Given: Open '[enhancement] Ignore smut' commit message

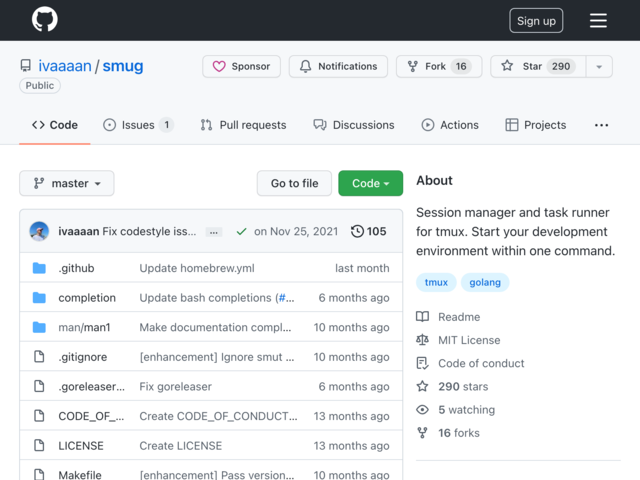Looking at the screenshot, I should [216, 357].
